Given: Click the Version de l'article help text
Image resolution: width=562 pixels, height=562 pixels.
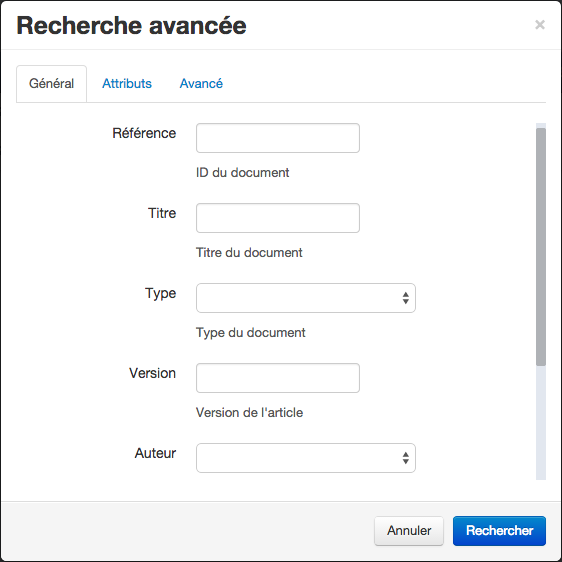Looking at the screenshot, I should coord(249,413).
